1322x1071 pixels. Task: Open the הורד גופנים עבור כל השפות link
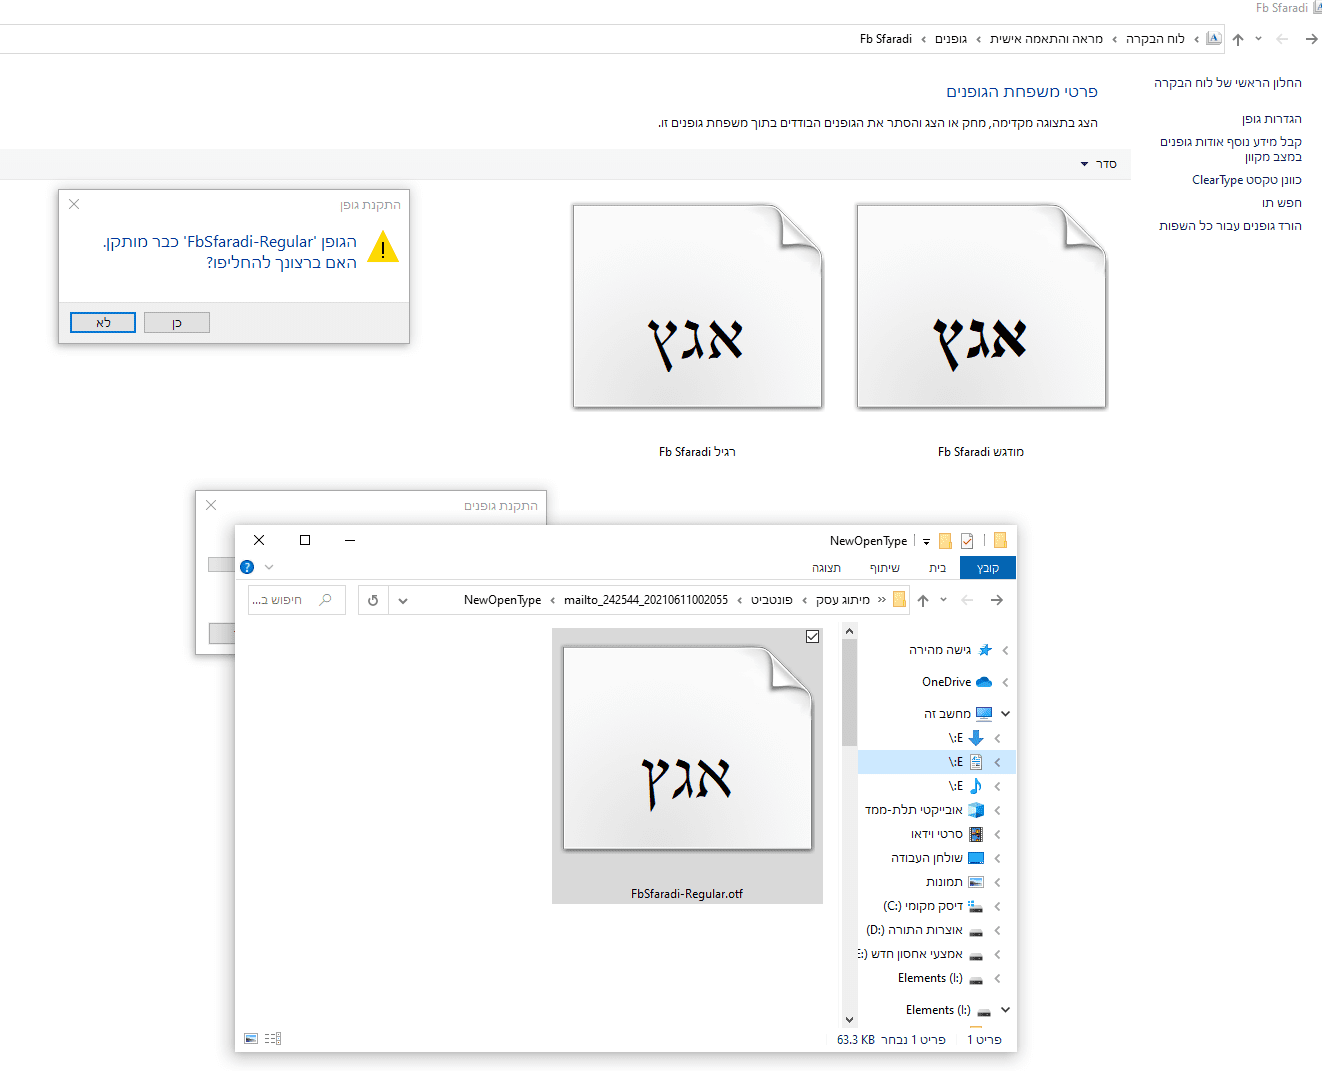[1230, 226]
